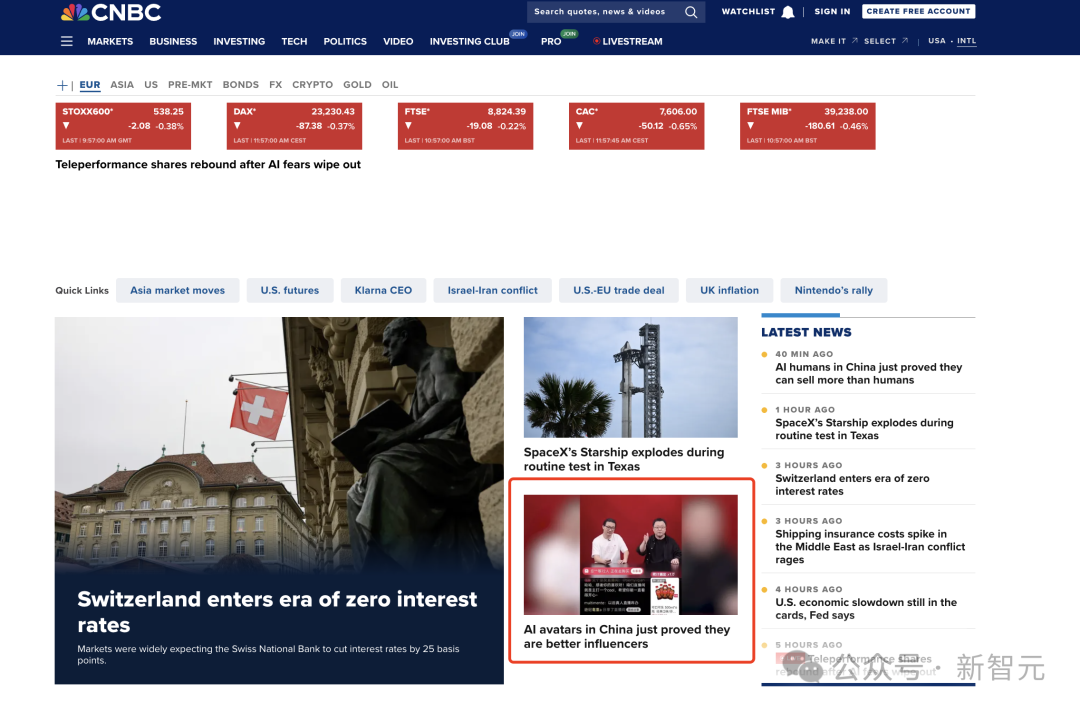This screenshot has width=1080, height=711.
Task: Open the AI avatars article thumbnail
Action: click(x=630, y=554)
